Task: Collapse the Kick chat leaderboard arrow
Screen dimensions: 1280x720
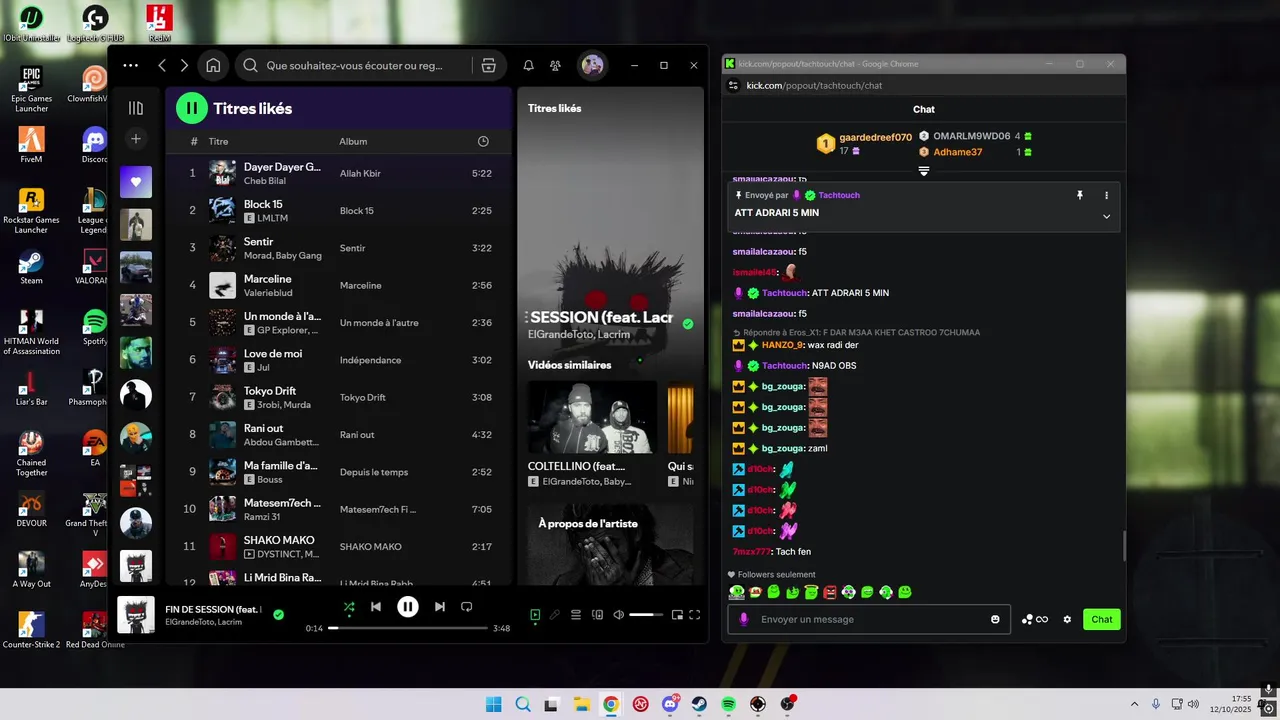Action: [x=924, y=171]
